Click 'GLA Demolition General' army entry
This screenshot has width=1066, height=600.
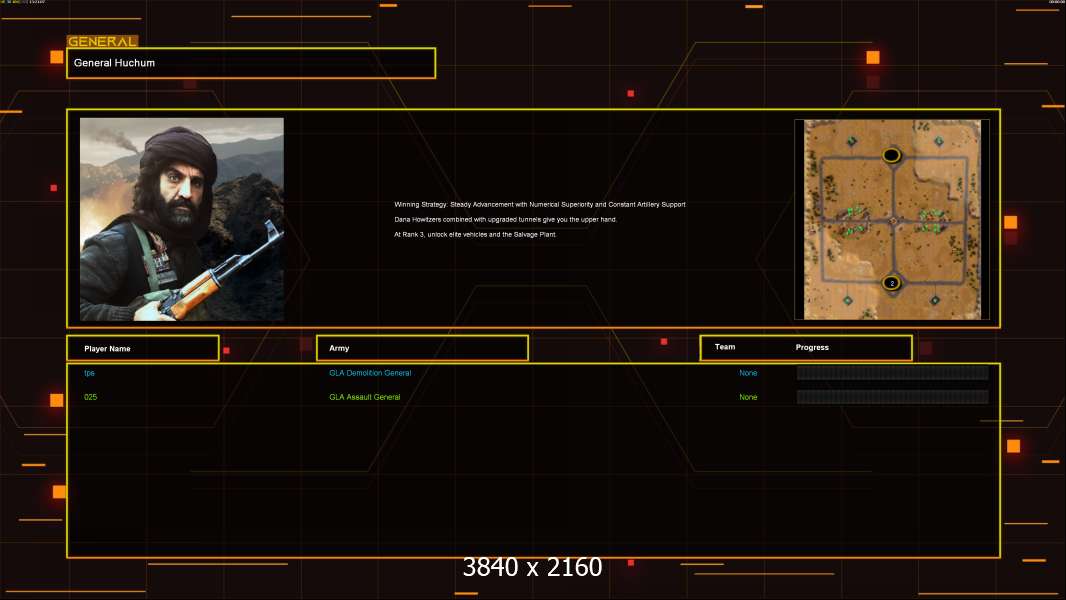click(370, 373)
